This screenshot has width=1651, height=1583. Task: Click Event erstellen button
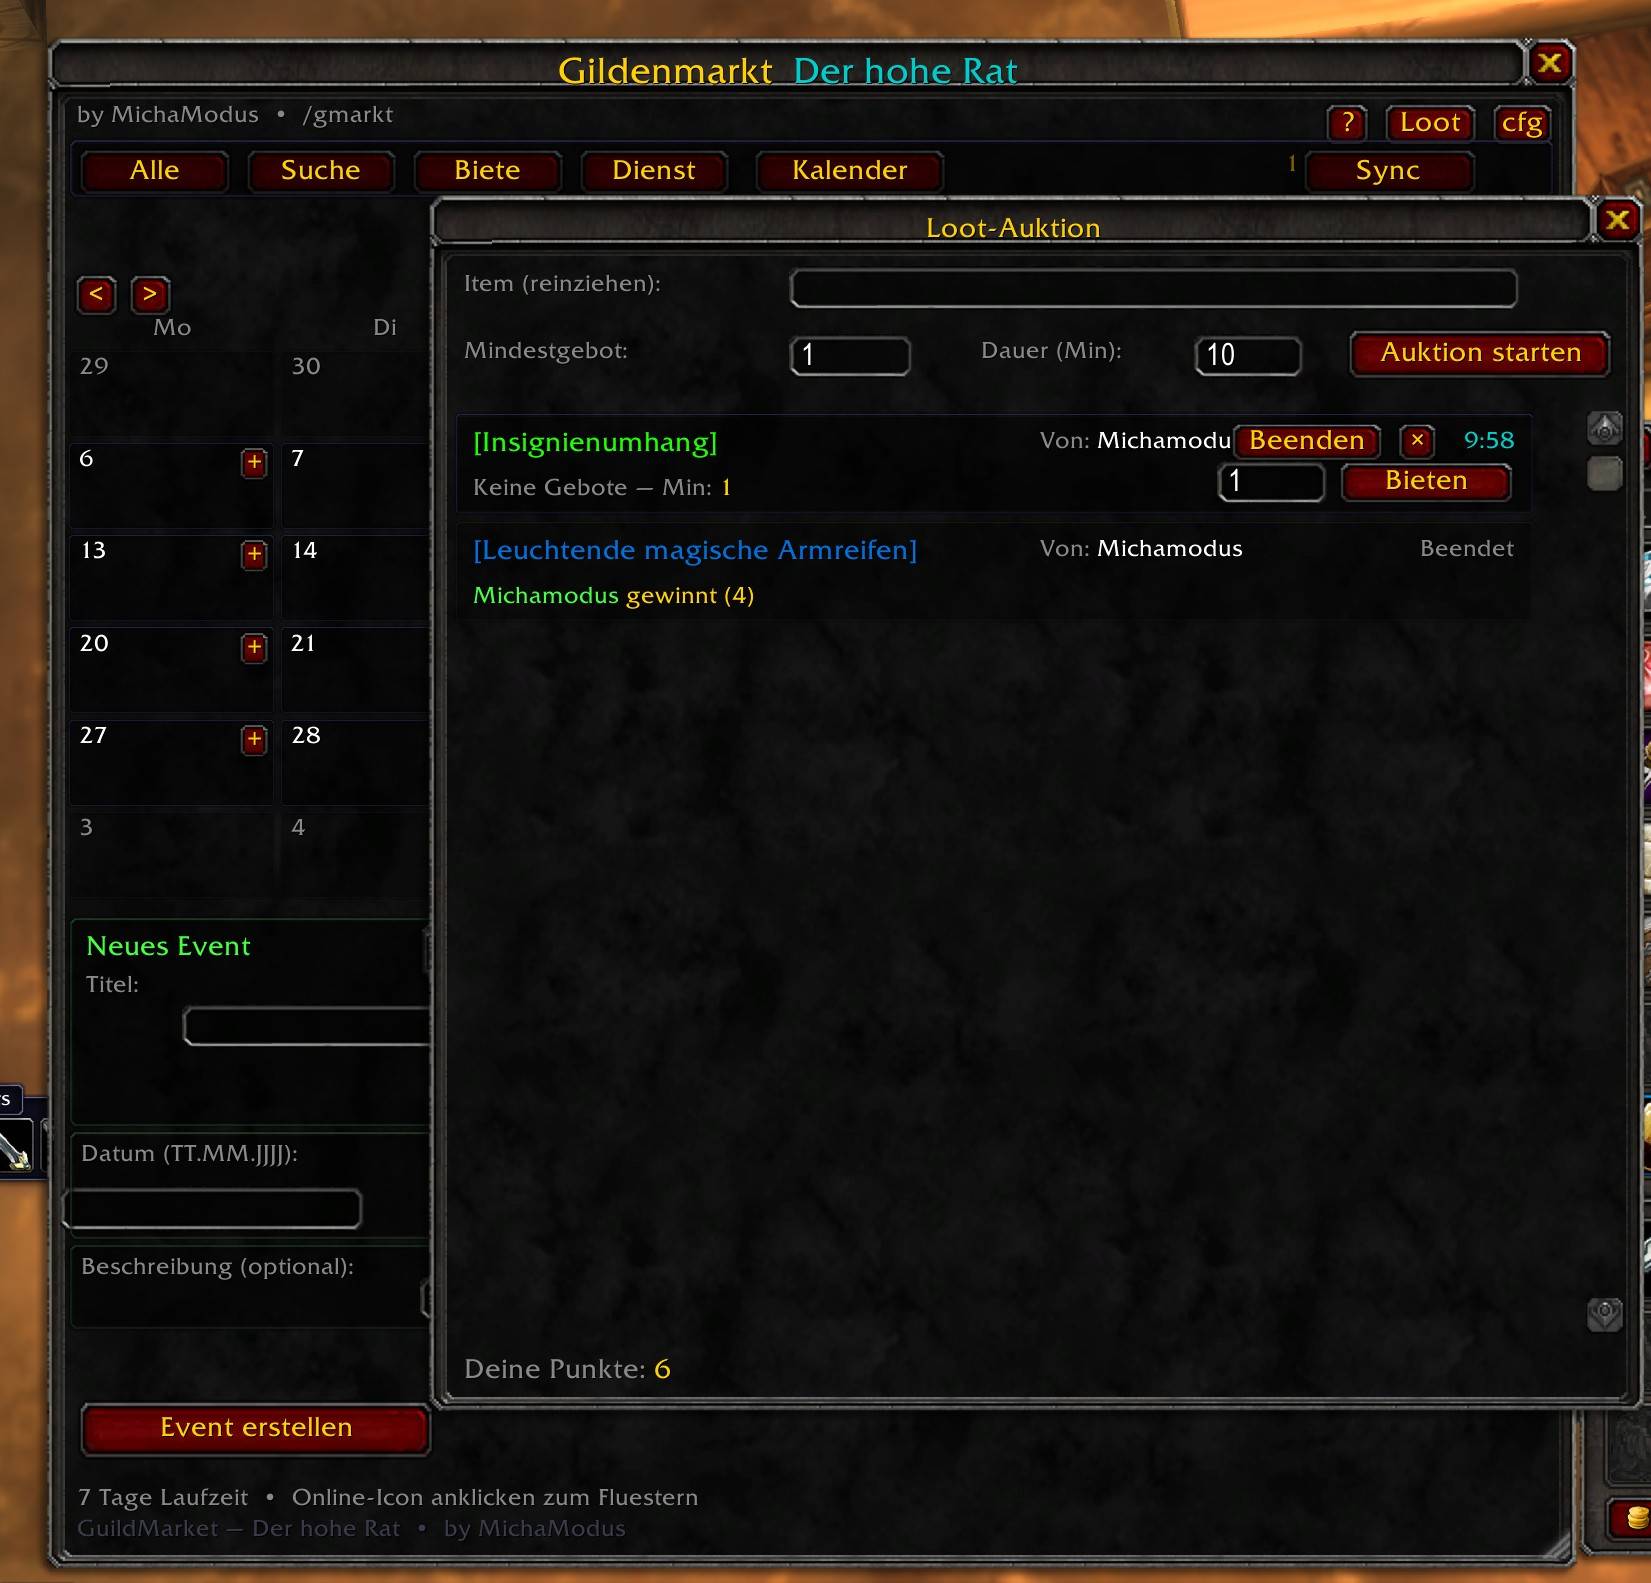256,1428
